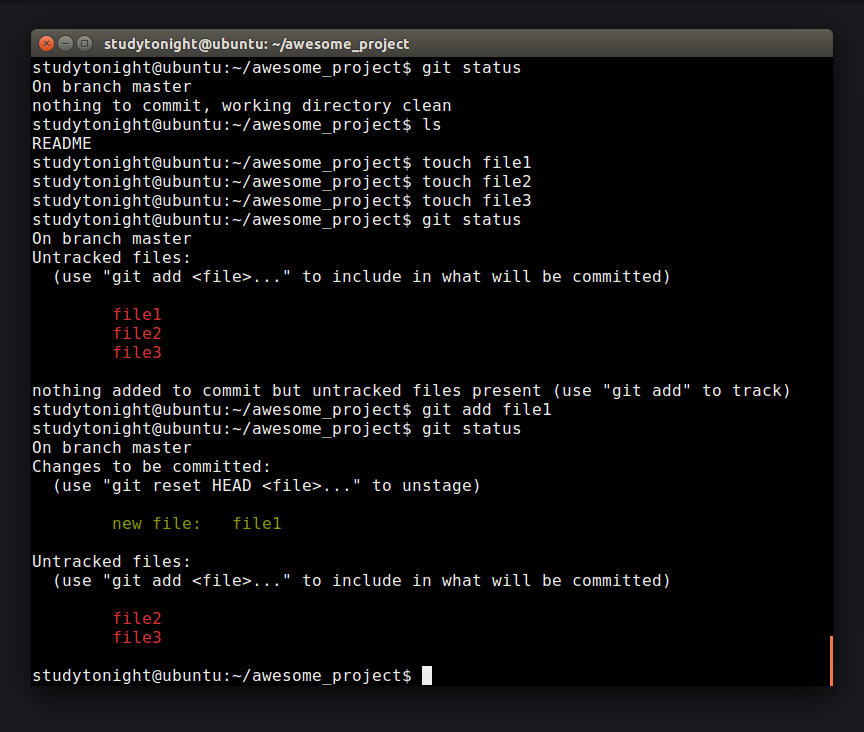Image resolution: width=864 pixels, height=732 pixels.
Task: Click the first 'On branch master' line
Action: pyautogui.click(x=112, y=87)
